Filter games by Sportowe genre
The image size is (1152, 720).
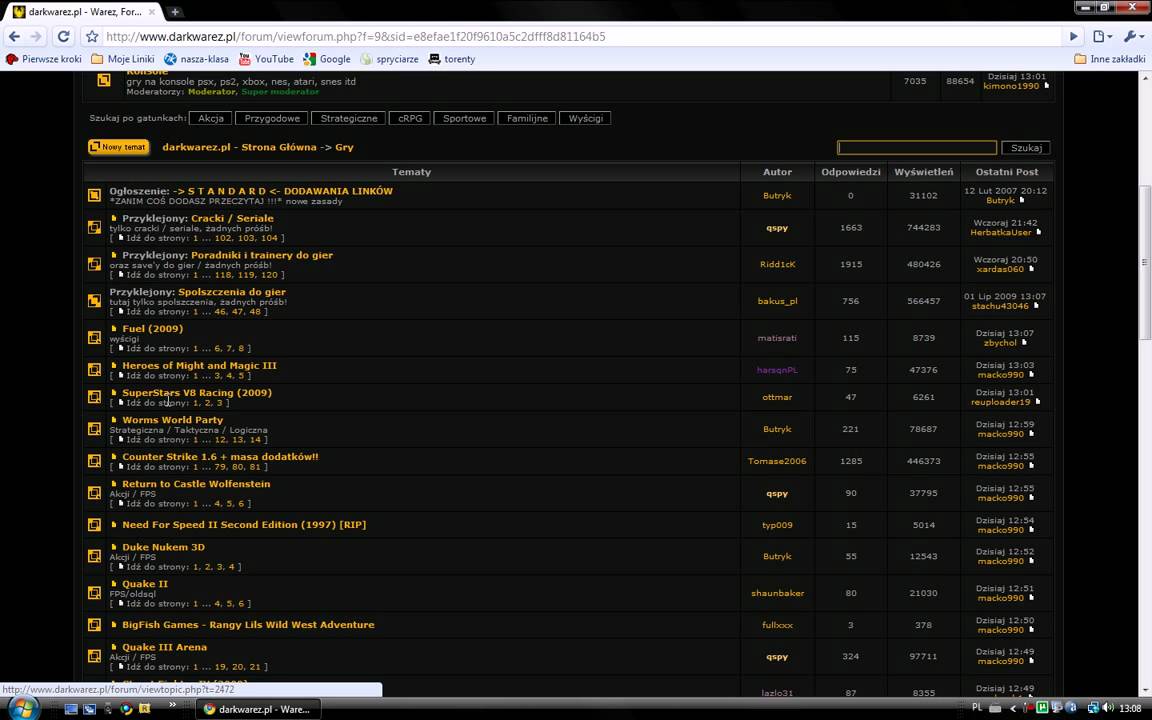coord(464,118)
